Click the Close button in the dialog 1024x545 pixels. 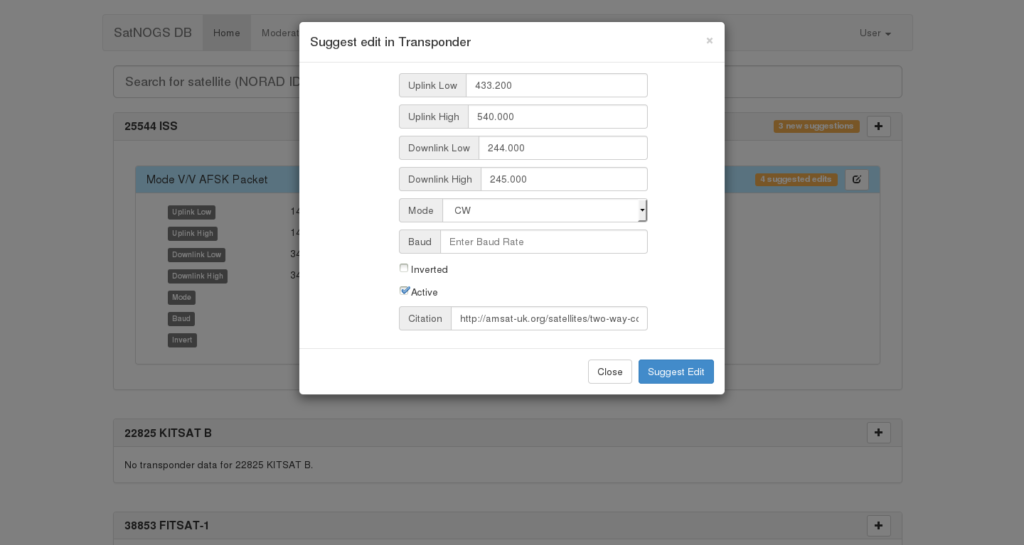point(610,372)
